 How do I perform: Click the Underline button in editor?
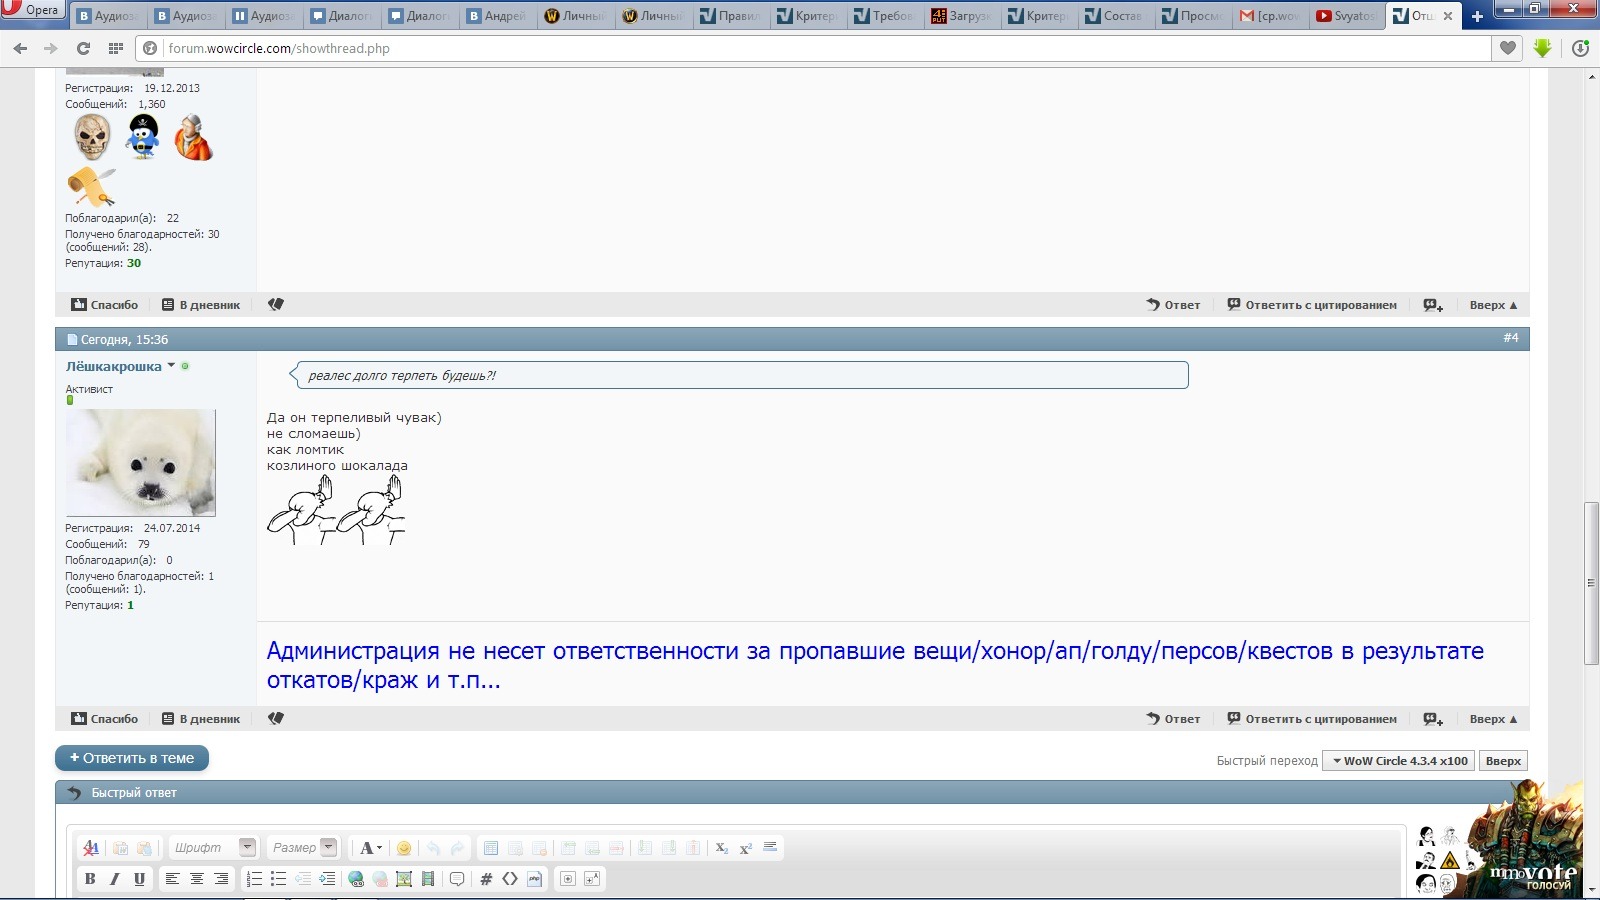139,879
